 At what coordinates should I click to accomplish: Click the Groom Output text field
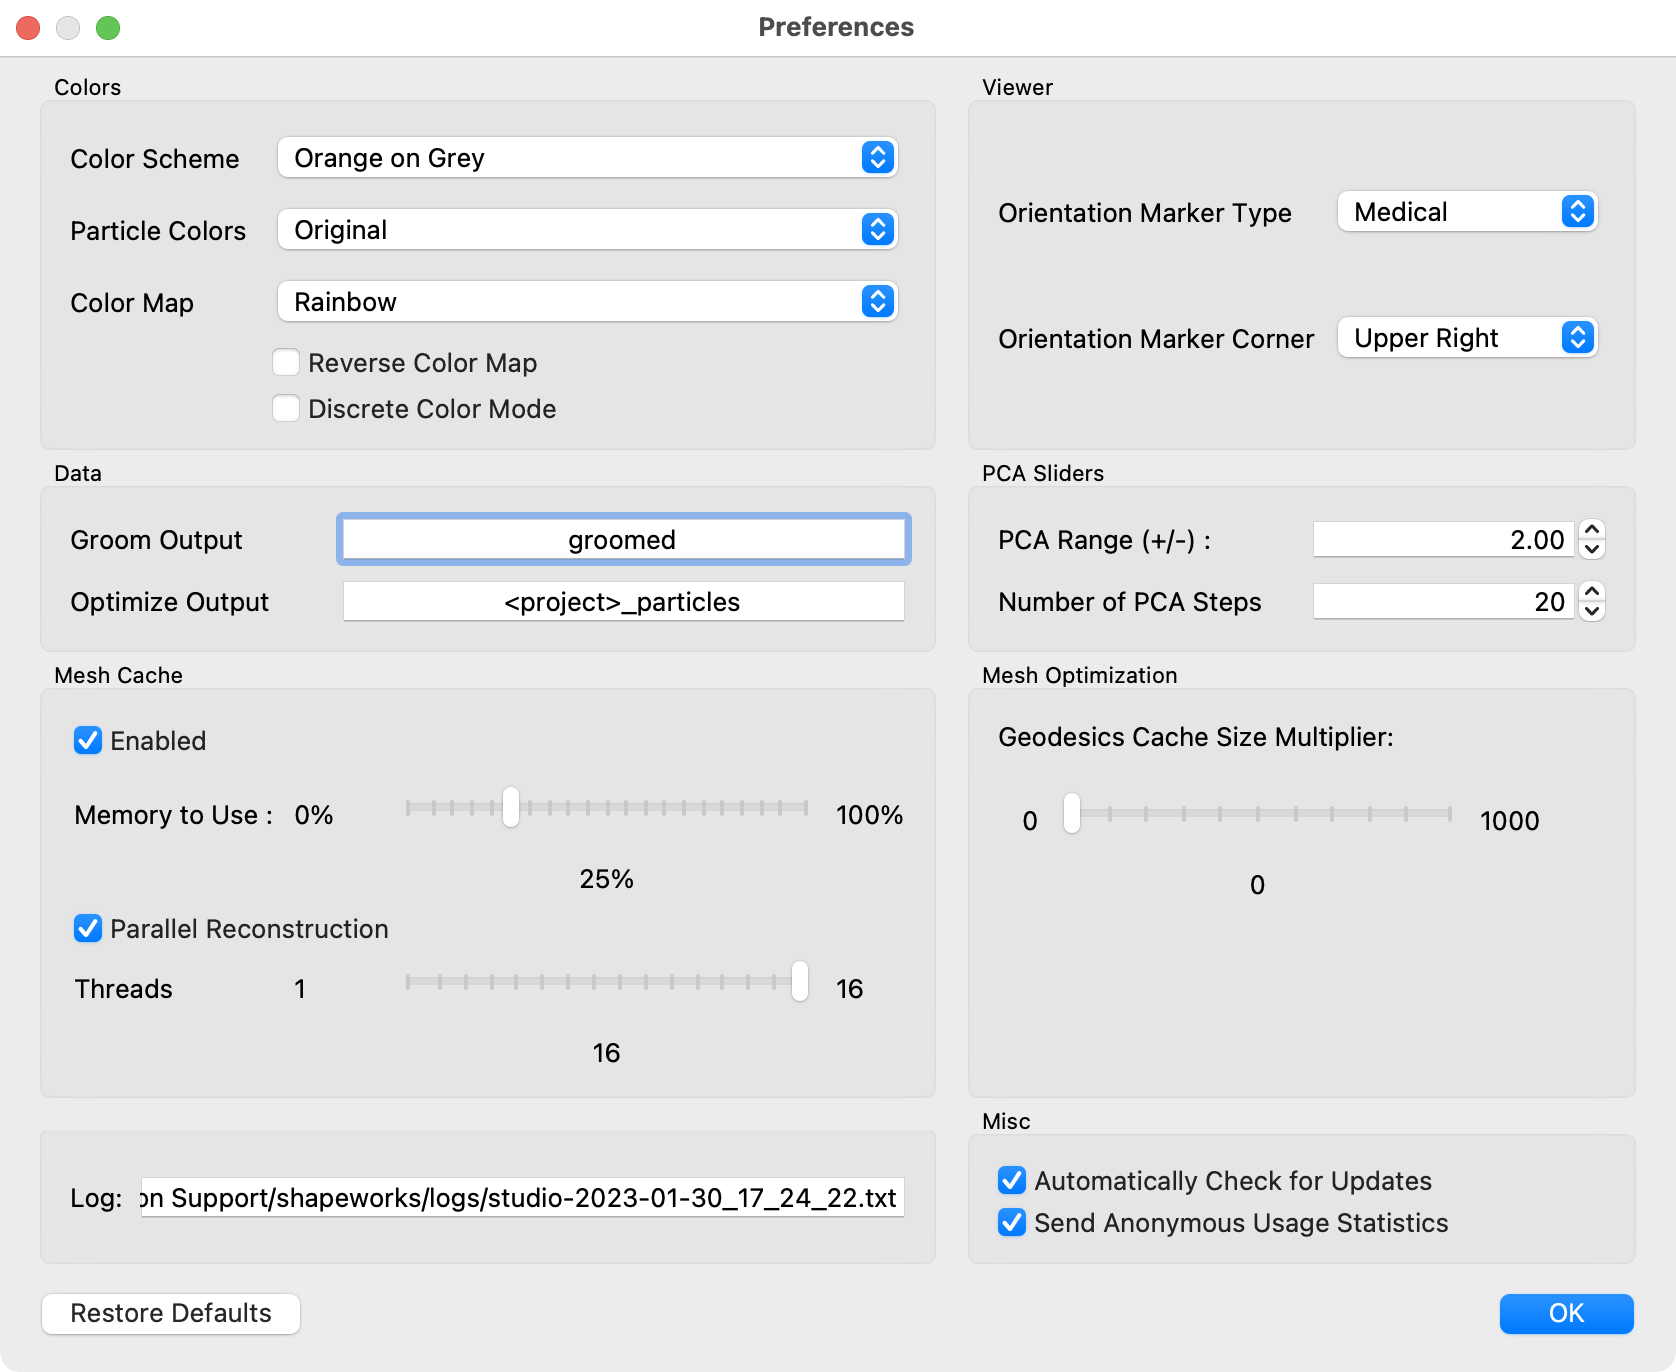point(623,540)
